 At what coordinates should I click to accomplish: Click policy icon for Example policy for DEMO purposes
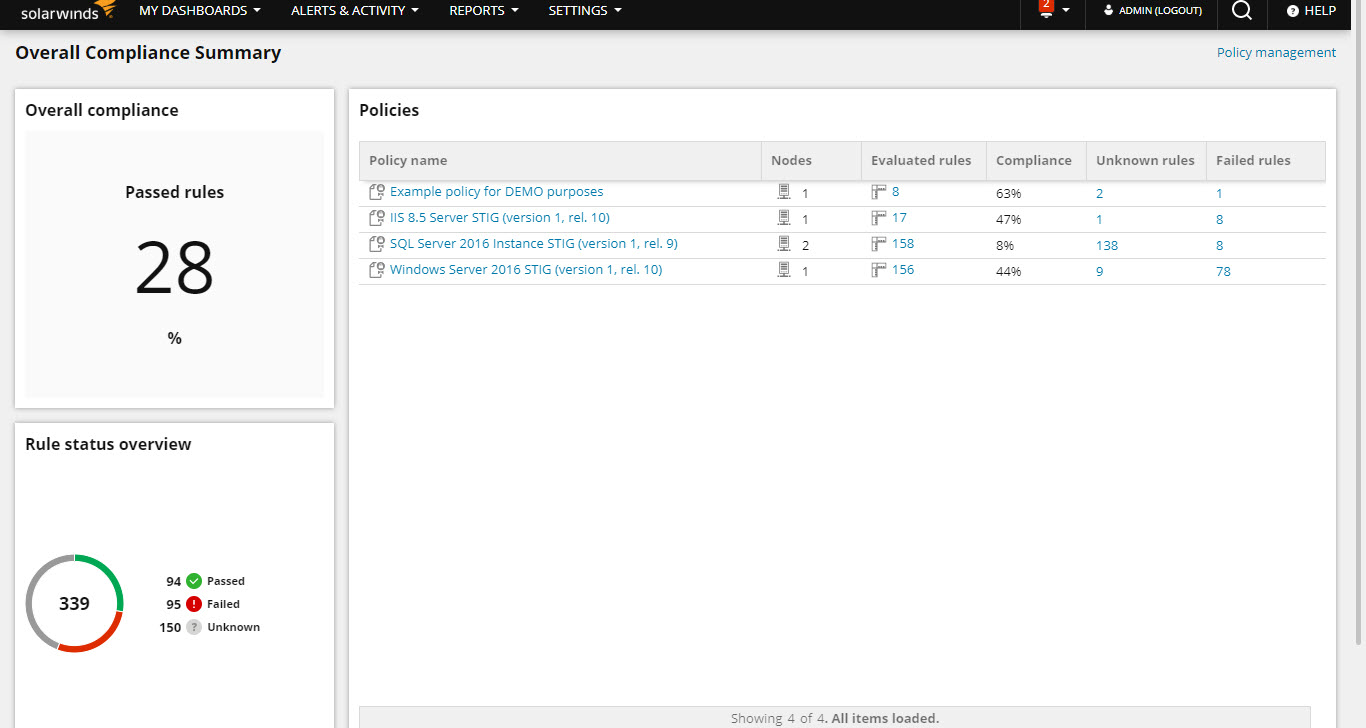click(x=377, y=192)
